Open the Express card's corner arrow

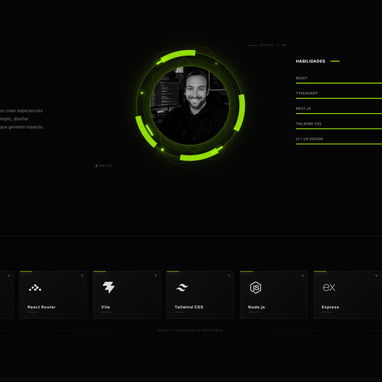point(376,276)
